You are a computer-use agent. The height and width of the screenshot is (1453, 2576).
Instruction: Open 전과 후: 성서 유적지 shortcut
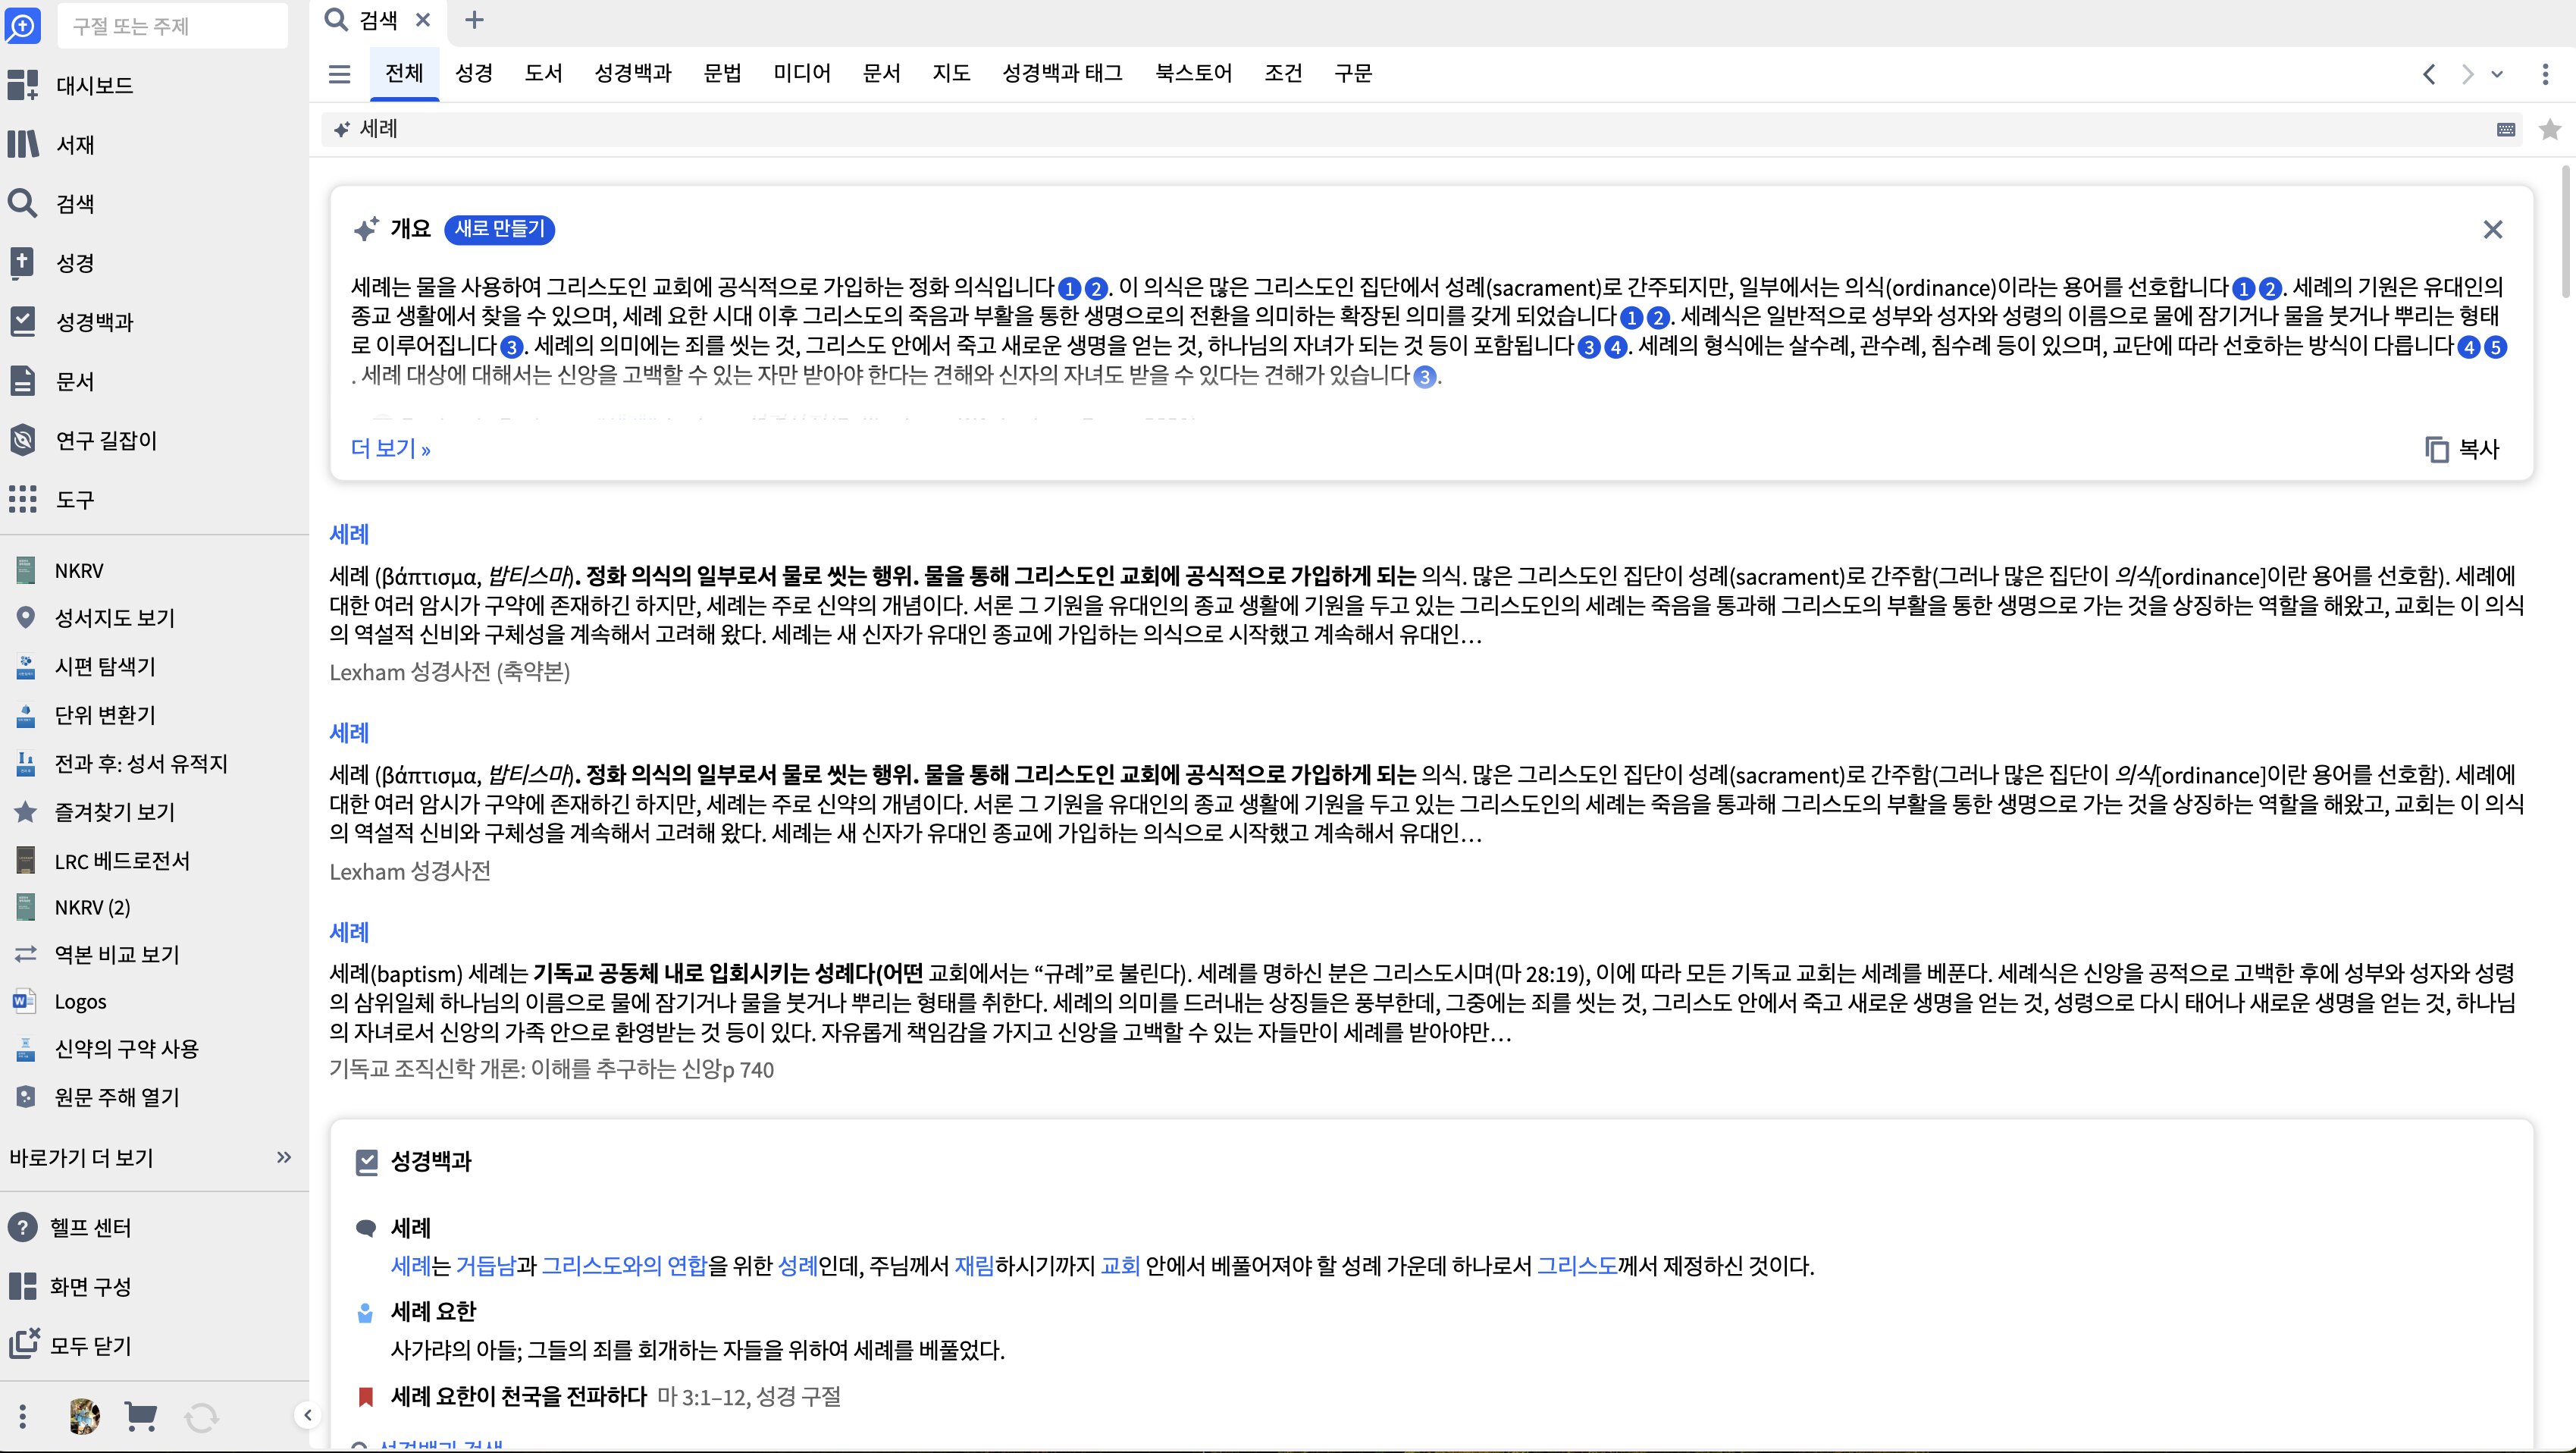[x=141, y=763]
